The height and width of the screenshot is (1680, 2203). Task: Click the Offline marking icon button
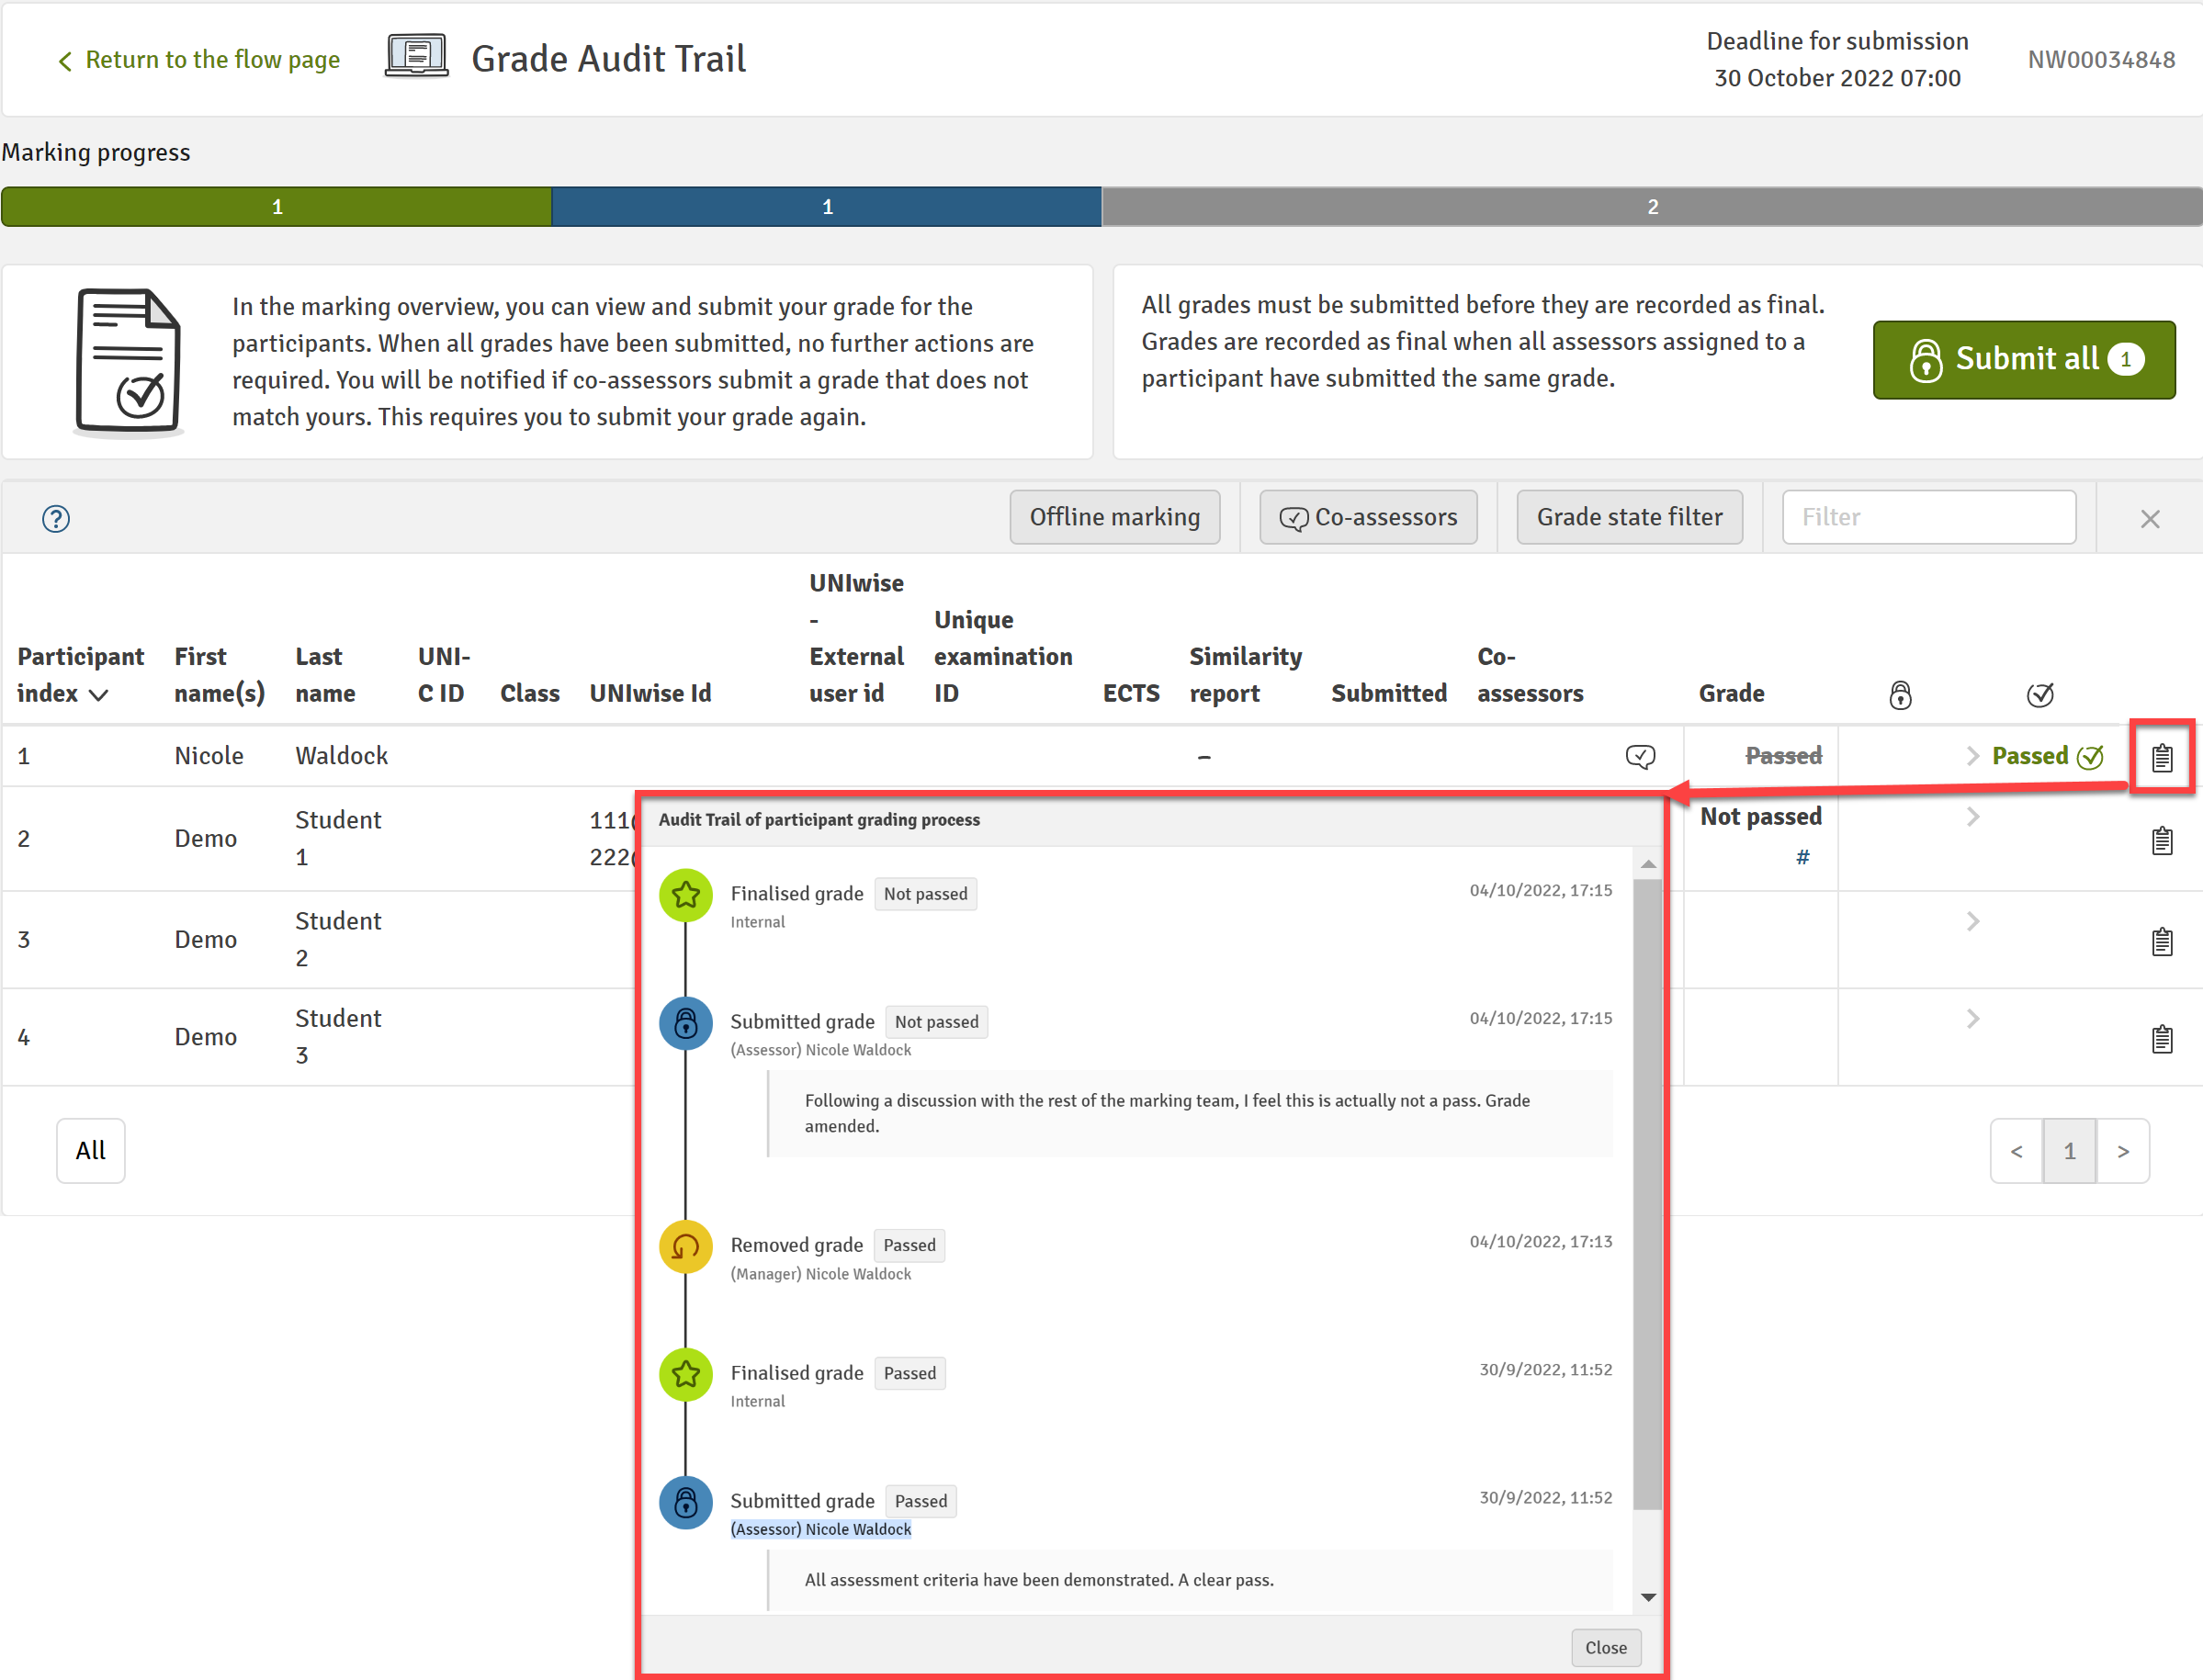[x=1113, y=517]
